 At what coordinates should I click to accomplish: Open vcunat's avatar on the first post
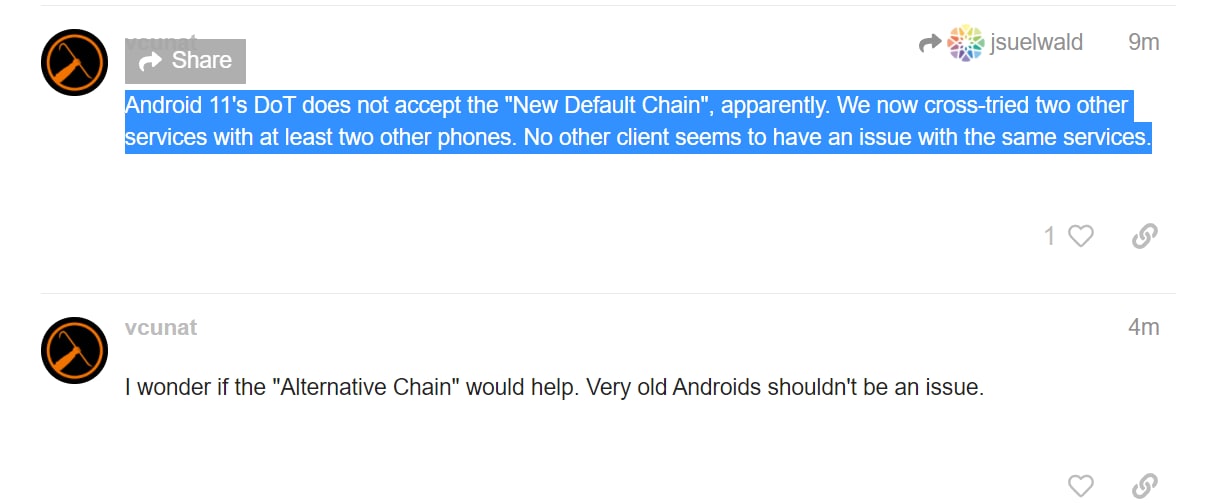(x=74, y=62)
